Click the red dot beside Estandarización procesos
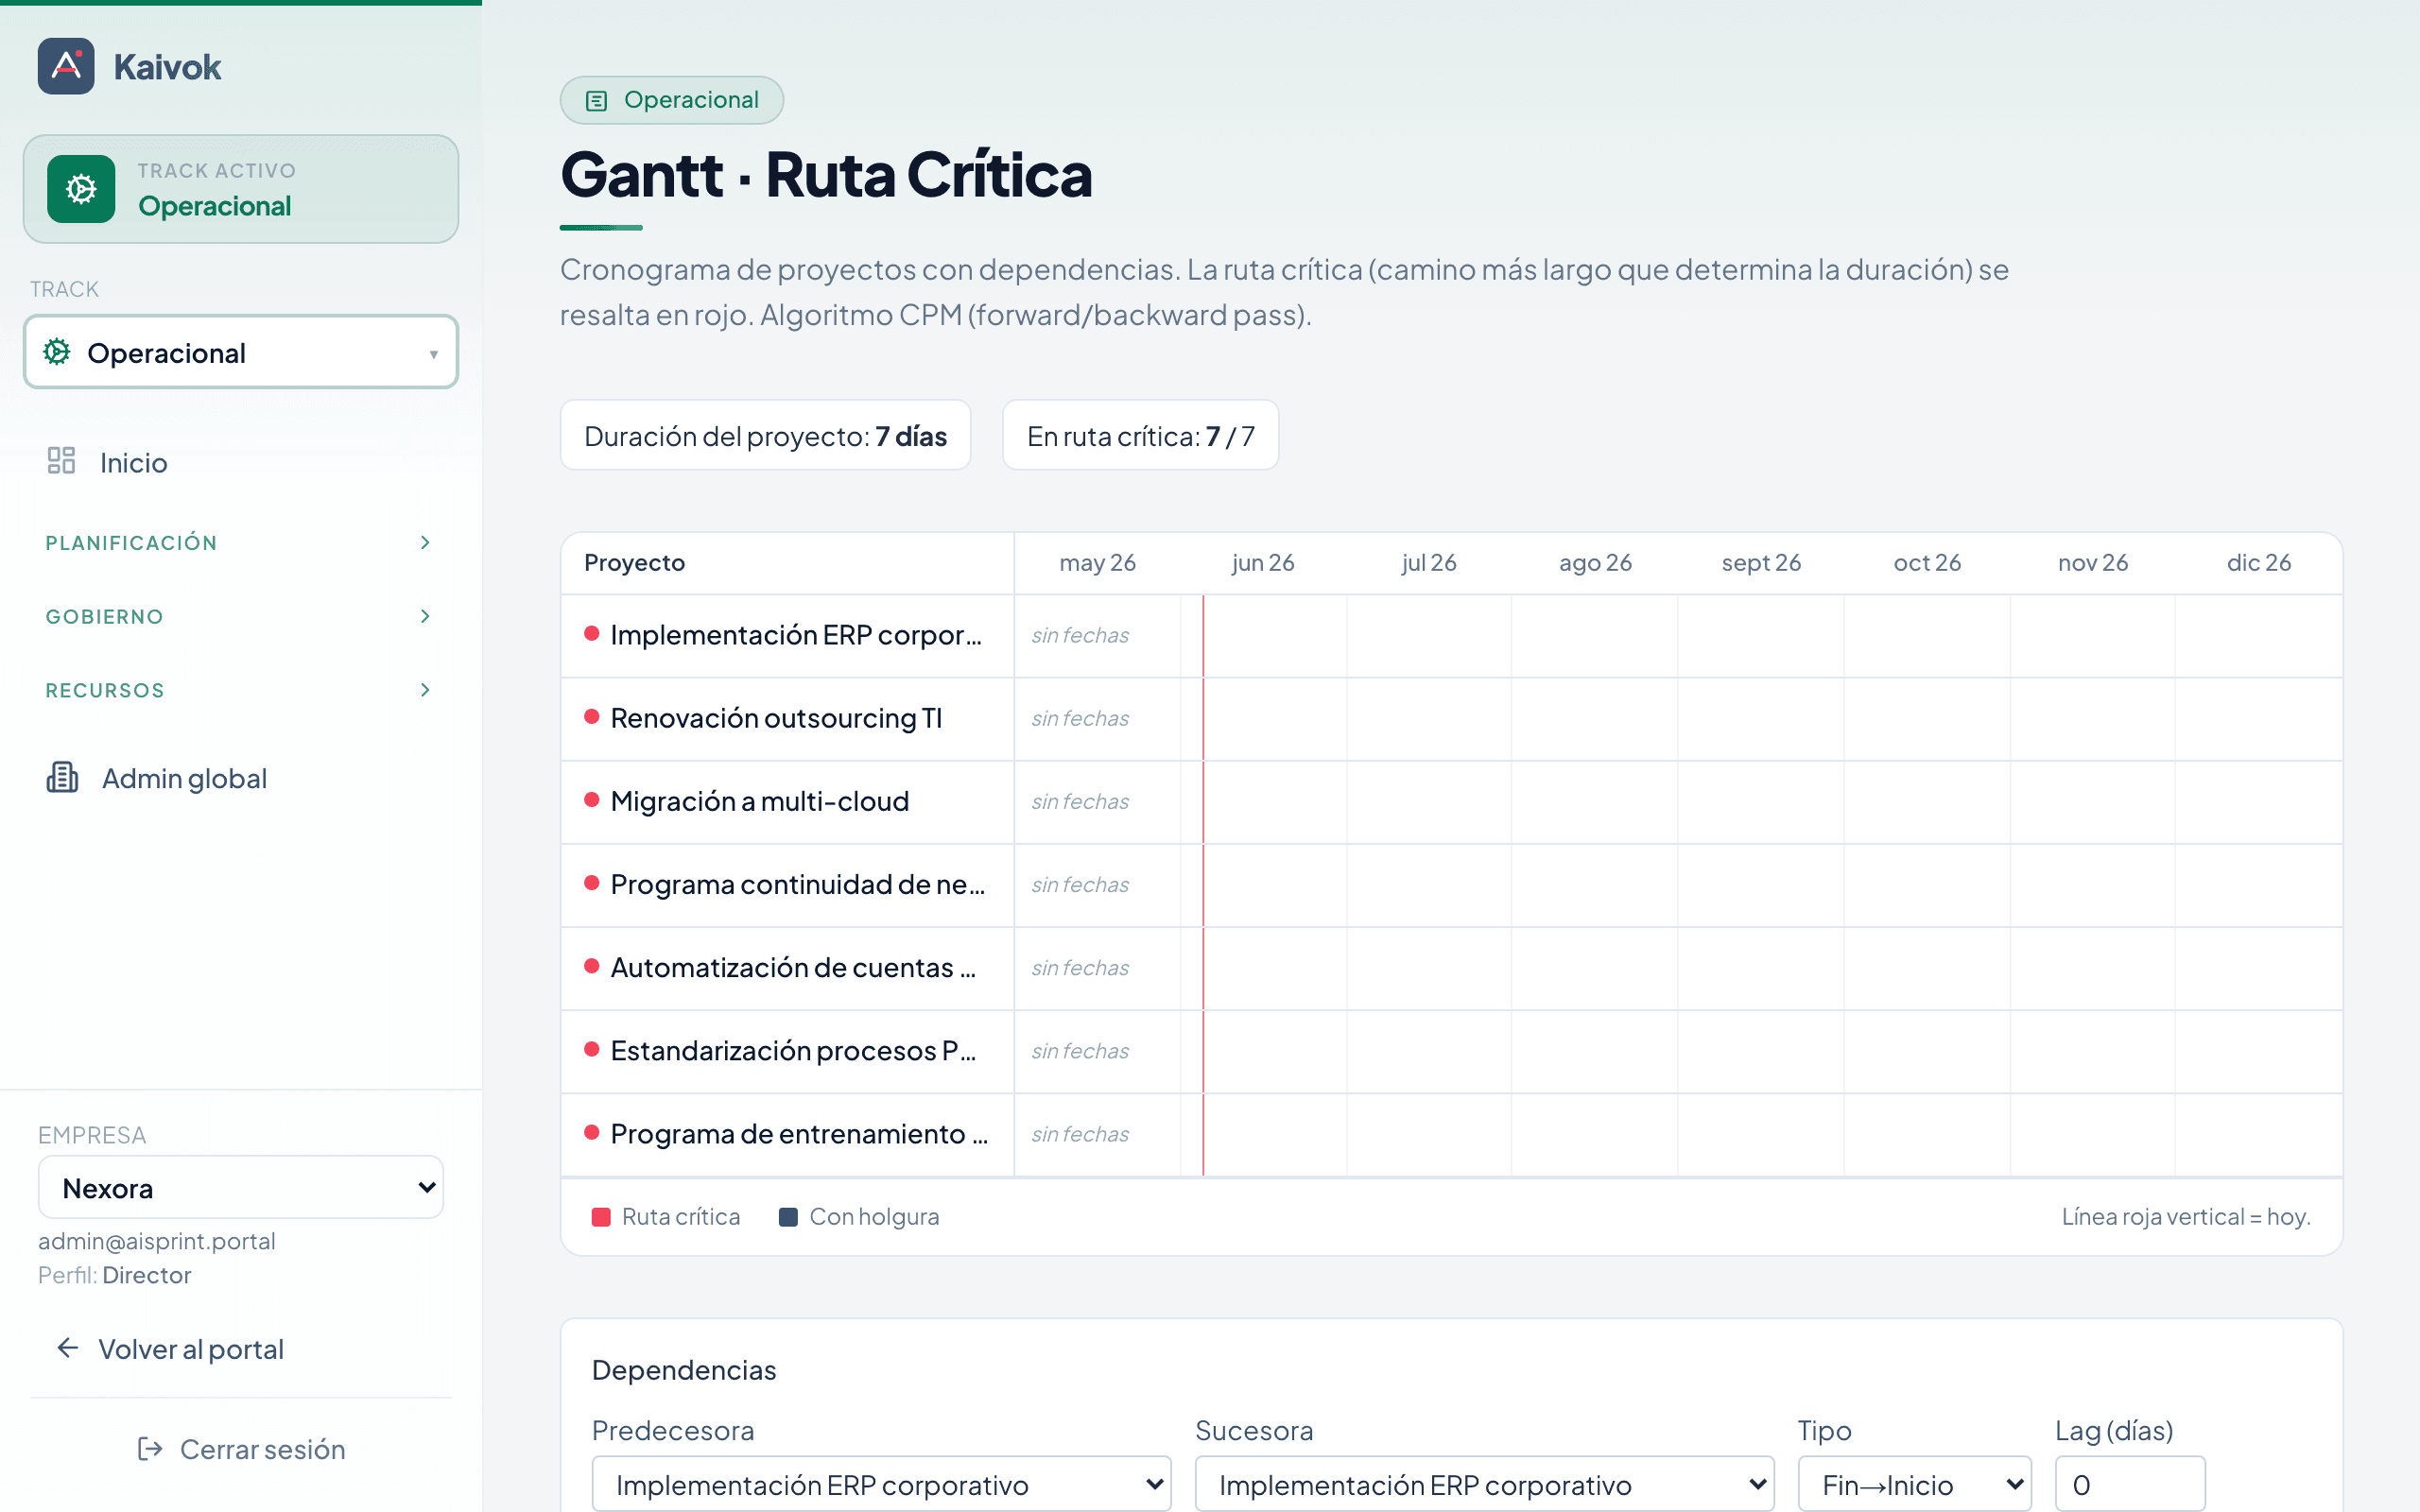 tap(591, 1048)
